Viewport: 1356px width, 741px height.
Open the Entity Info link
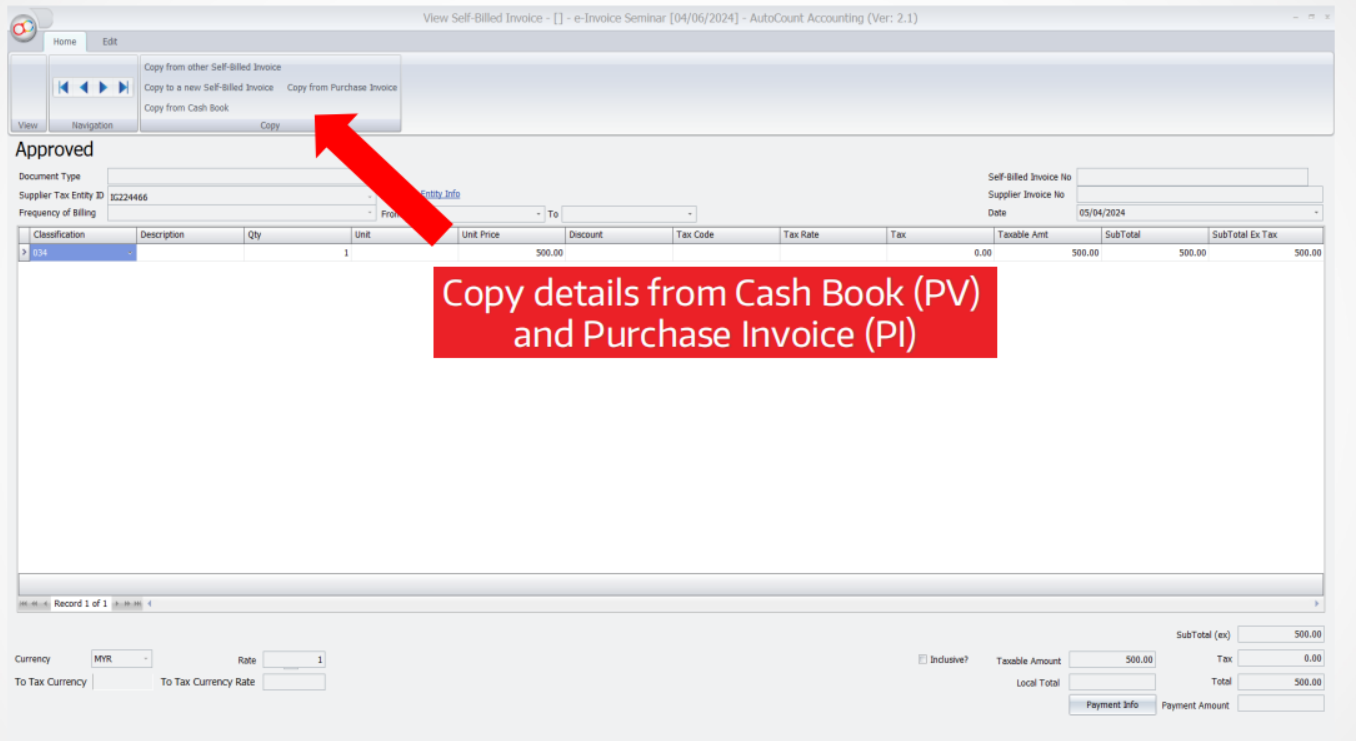(440, 194)
